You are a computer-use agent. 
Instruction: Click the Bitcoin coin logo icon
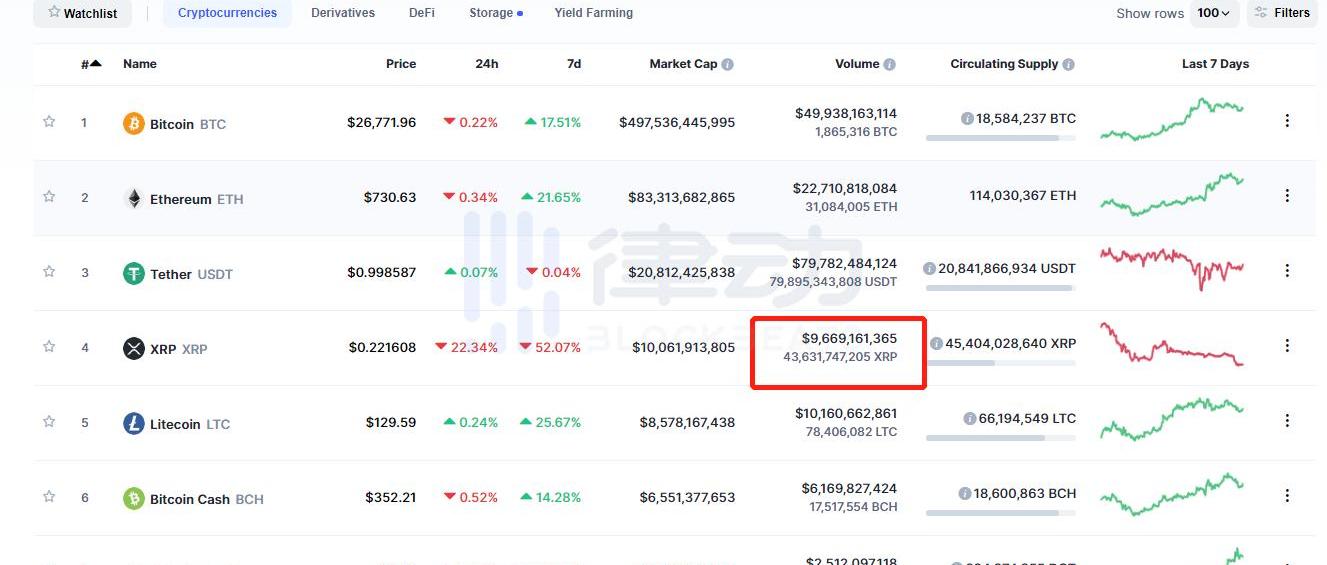pos(133,124)
